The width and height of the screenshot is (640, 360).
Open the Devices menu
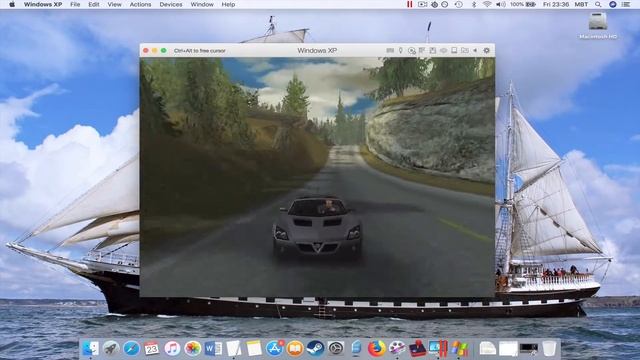[171, 4]
